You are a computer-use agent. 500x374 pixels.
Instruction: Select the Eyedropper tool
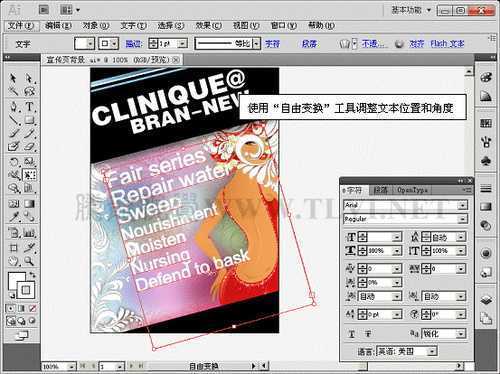(13, 217)
